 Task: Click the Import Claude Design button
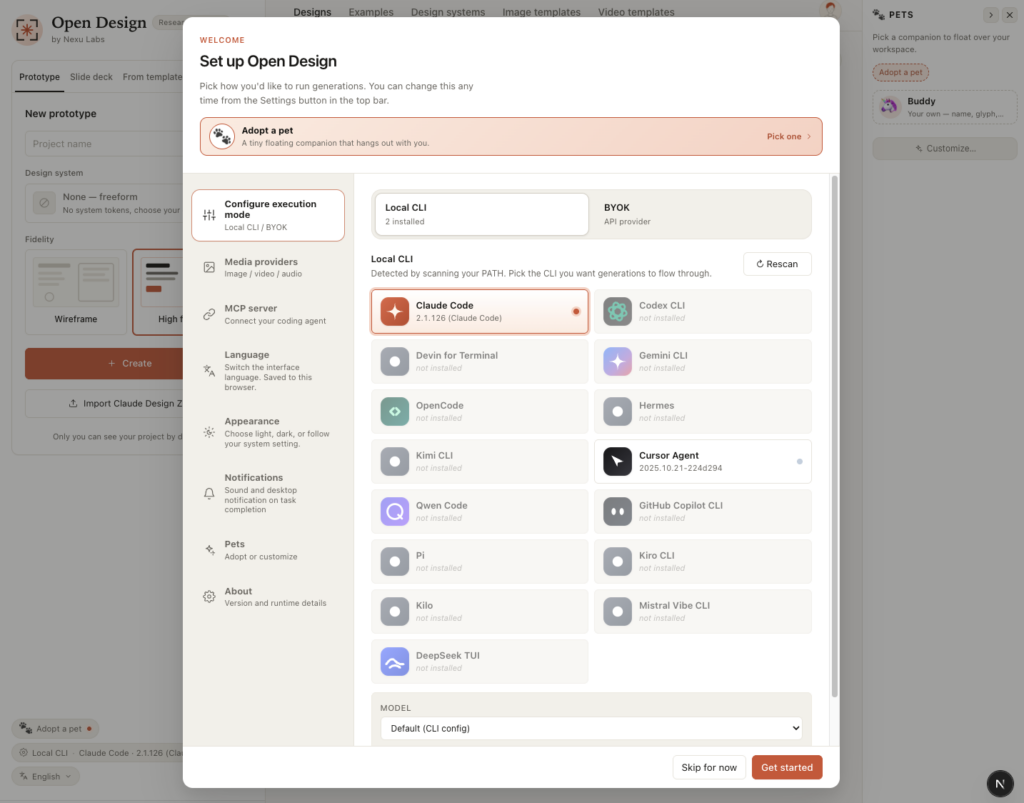[104, 403]
